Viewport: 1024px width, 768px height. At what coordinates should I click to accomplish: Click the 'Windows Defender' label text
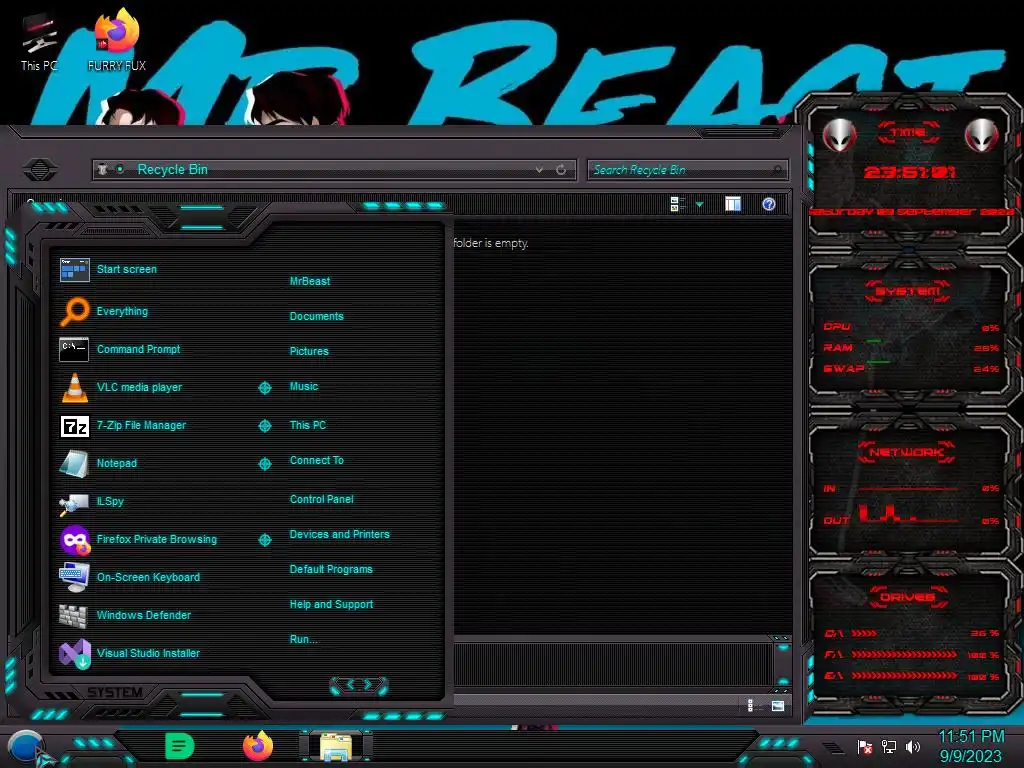(x=144, y=615)
